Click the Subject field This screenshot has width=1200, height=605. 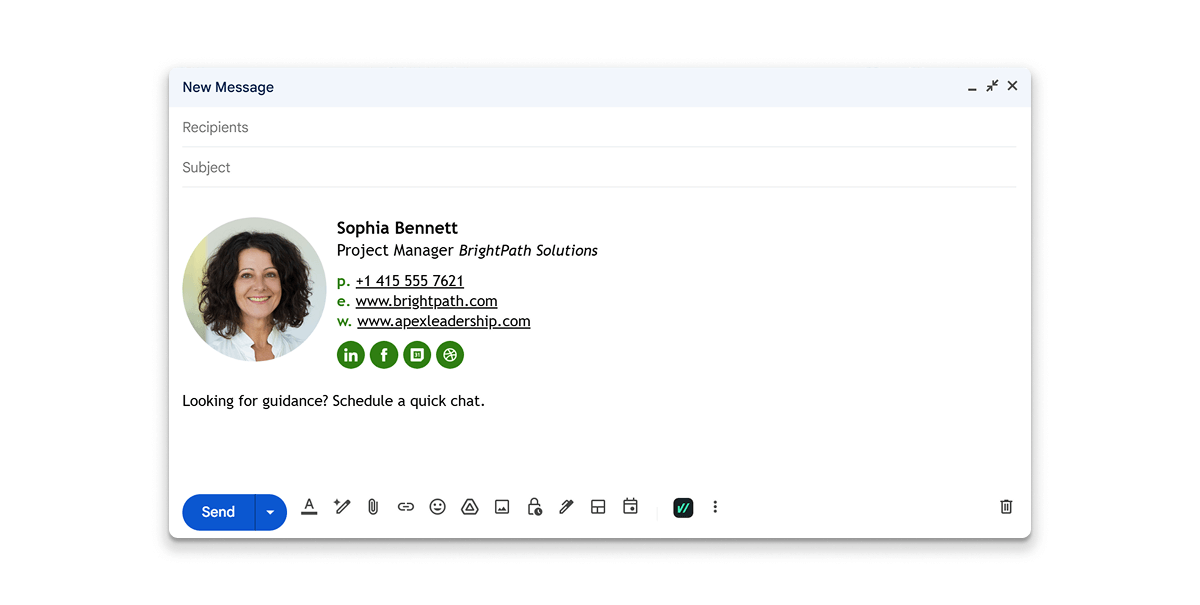coord(400,167)
